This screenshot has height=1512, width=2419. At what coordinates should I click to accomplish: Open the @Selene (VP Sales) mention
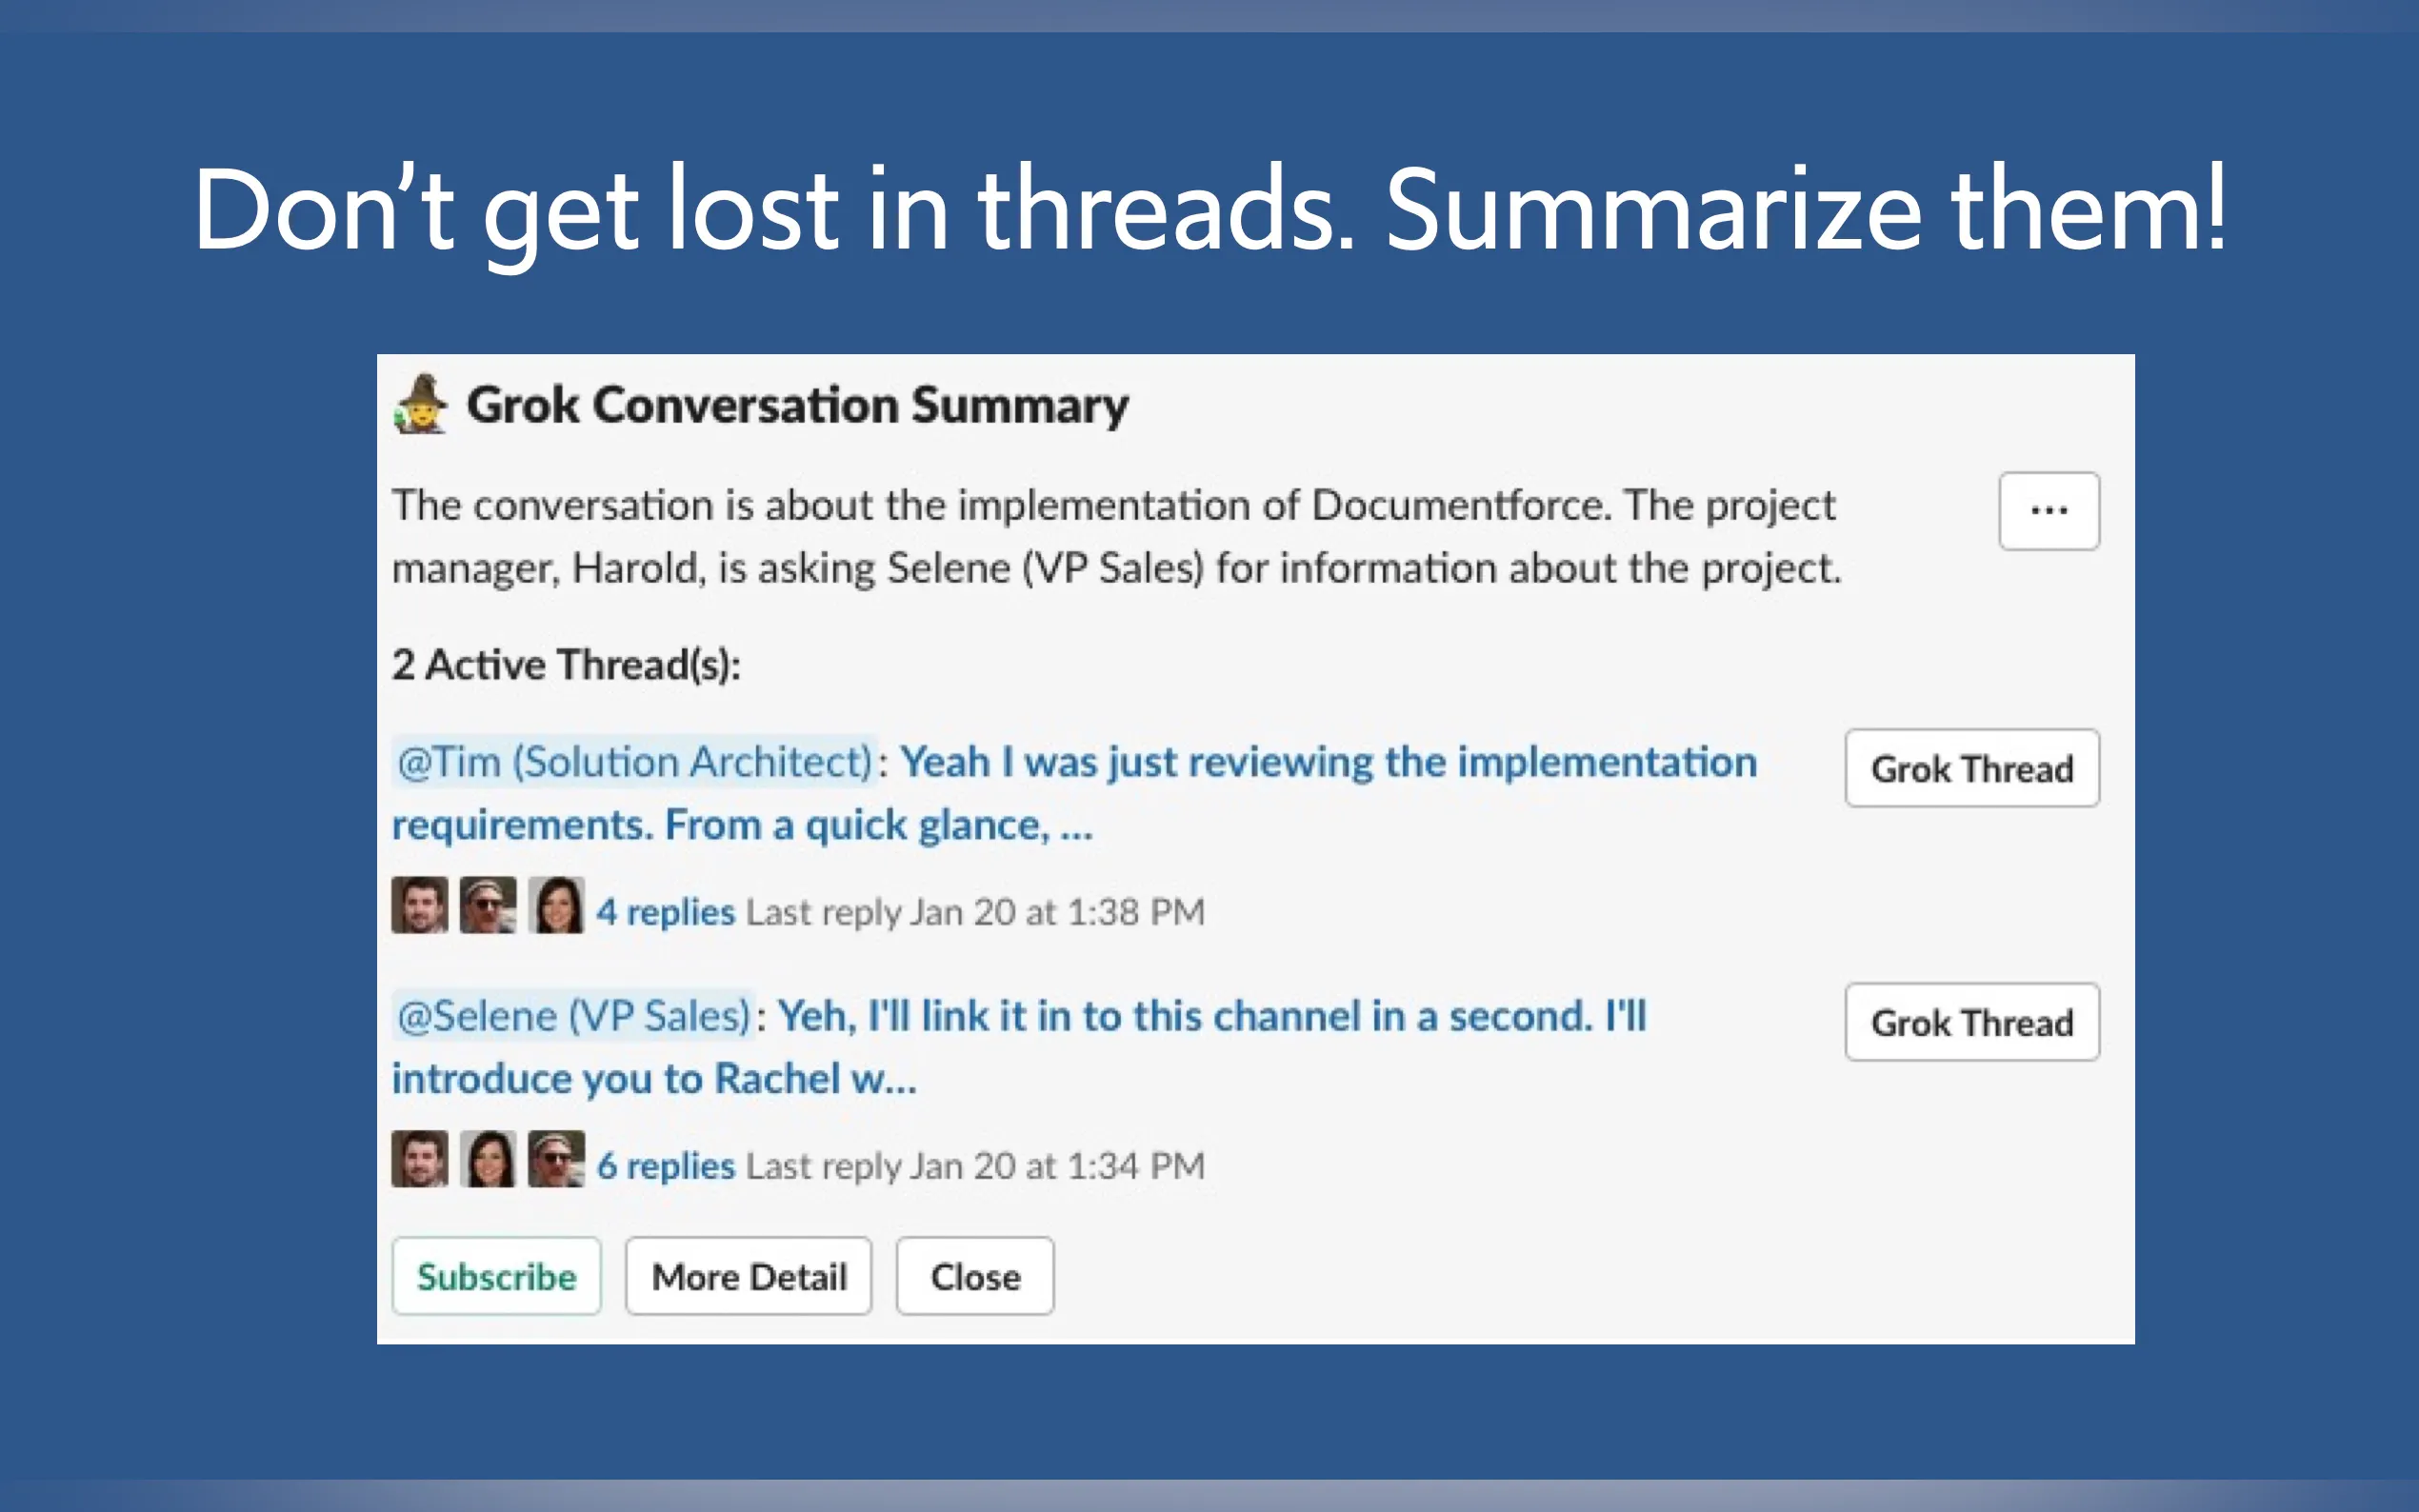pyautogui.click(x=573, y=1016)
